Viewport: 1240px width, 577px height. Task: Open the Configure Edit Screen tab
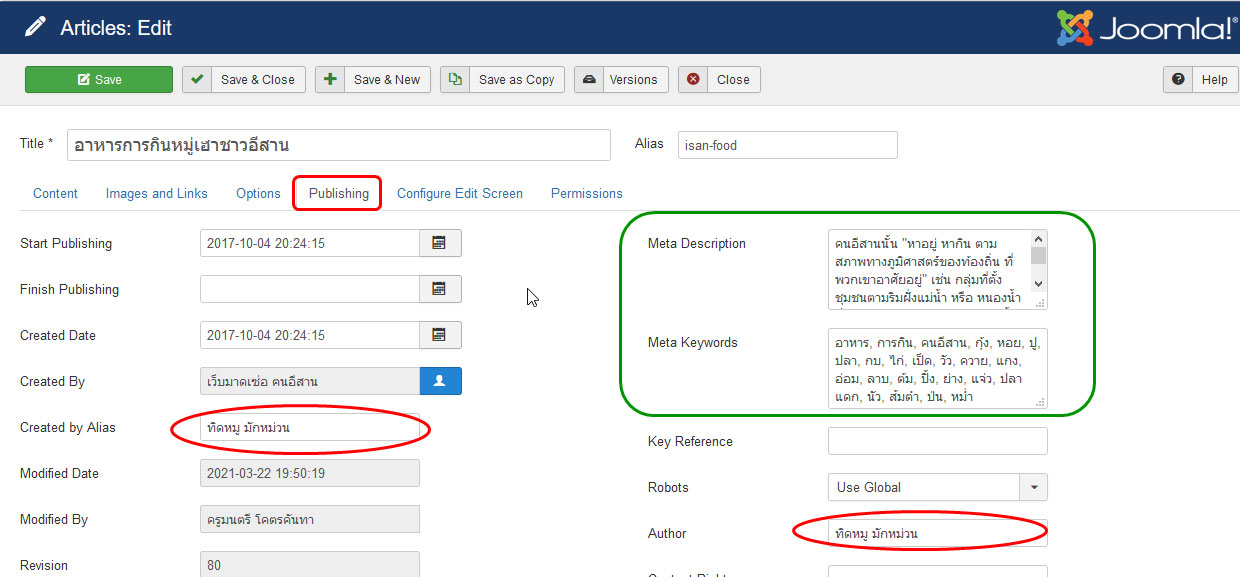[x=460, y=193]
